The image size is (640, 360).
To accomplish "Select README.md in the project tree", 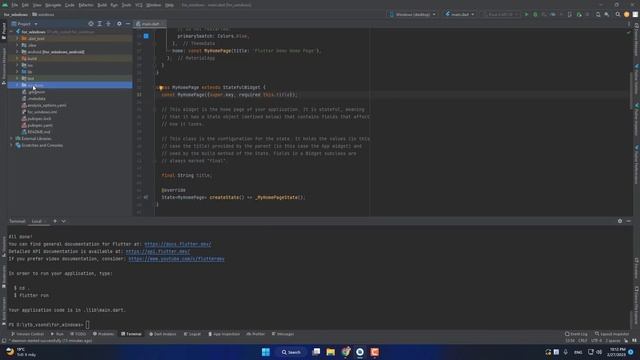I will 38,132.
